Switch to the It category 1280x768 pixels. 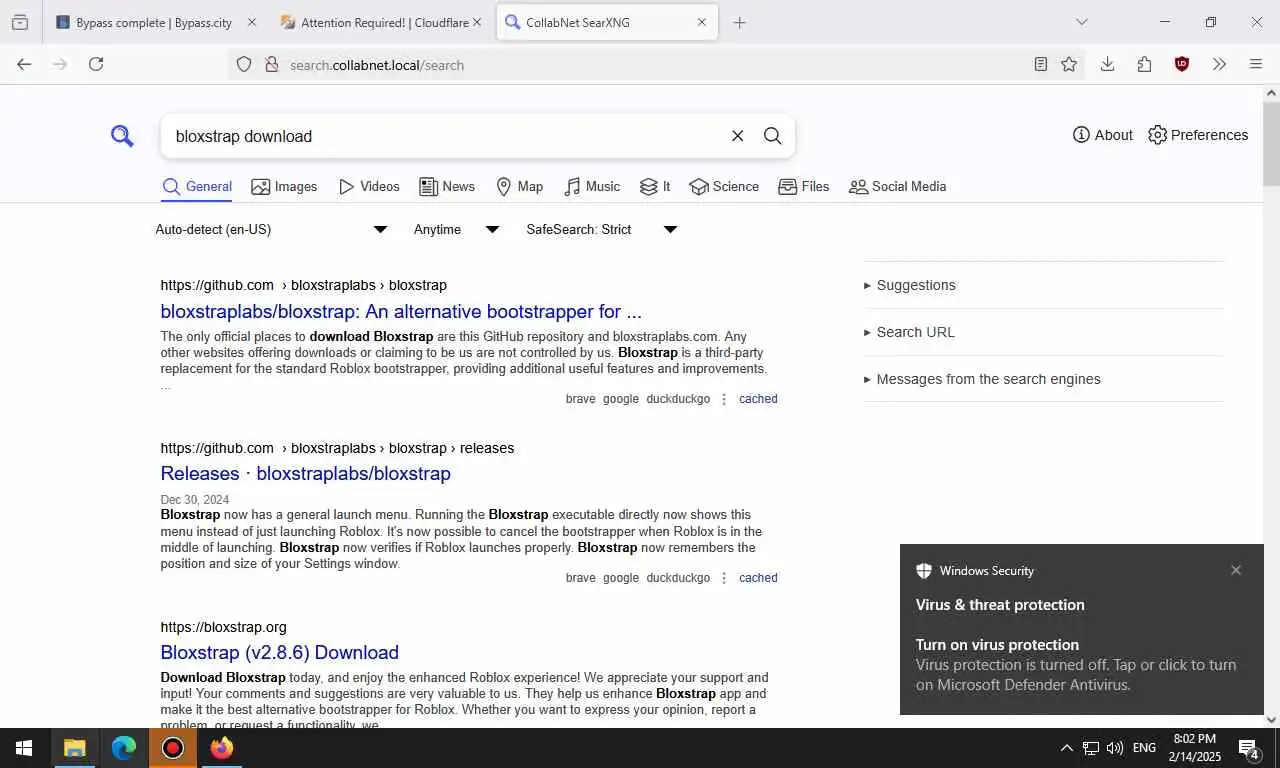655,186
